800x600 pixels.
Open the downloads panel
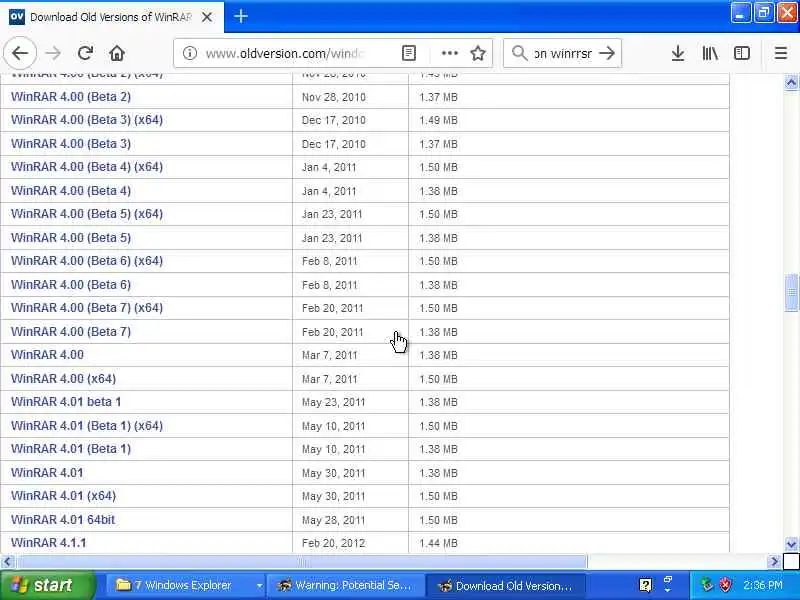click(x=678, y=53)
